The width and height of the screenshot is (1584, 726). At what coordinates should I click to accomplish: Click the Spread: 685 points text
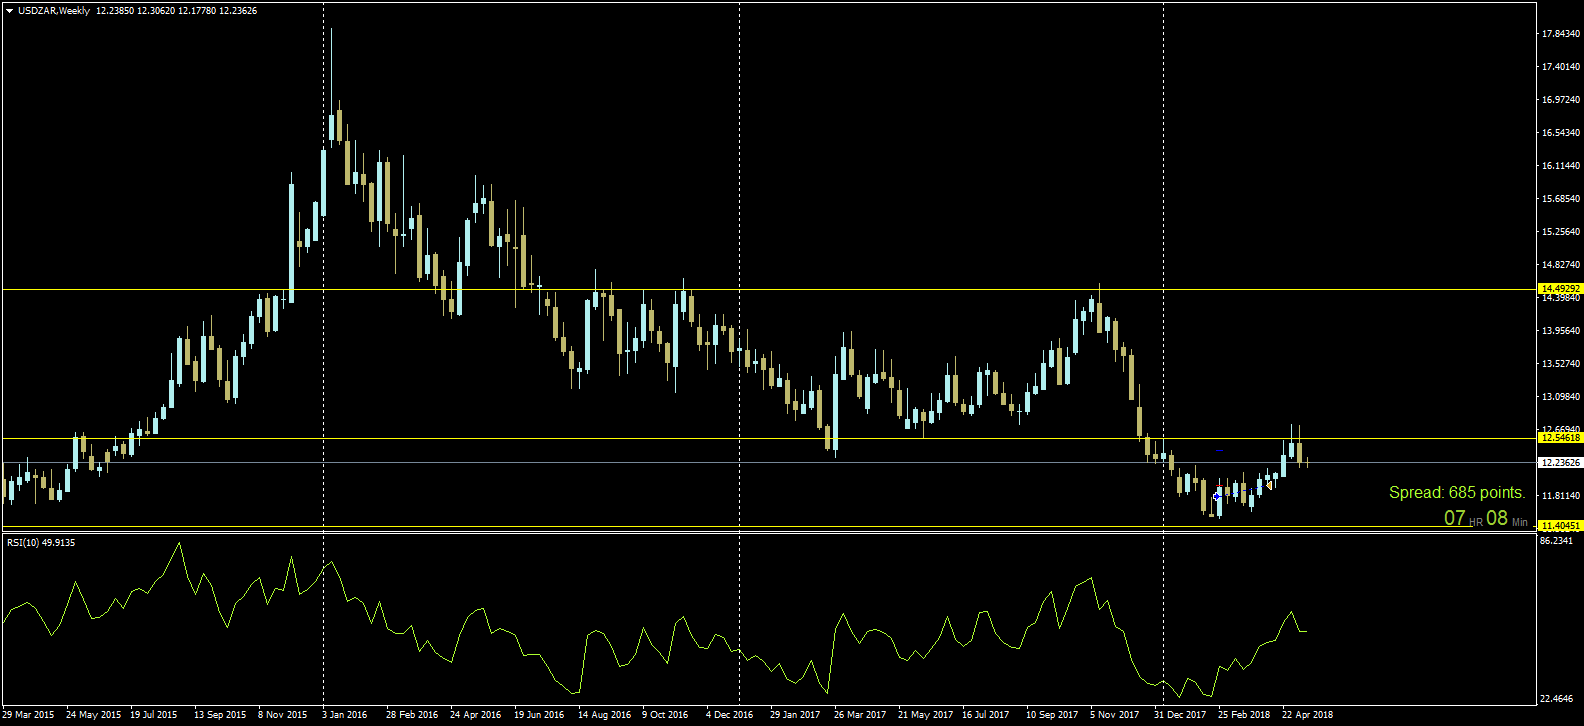(x=1457, y=492)
